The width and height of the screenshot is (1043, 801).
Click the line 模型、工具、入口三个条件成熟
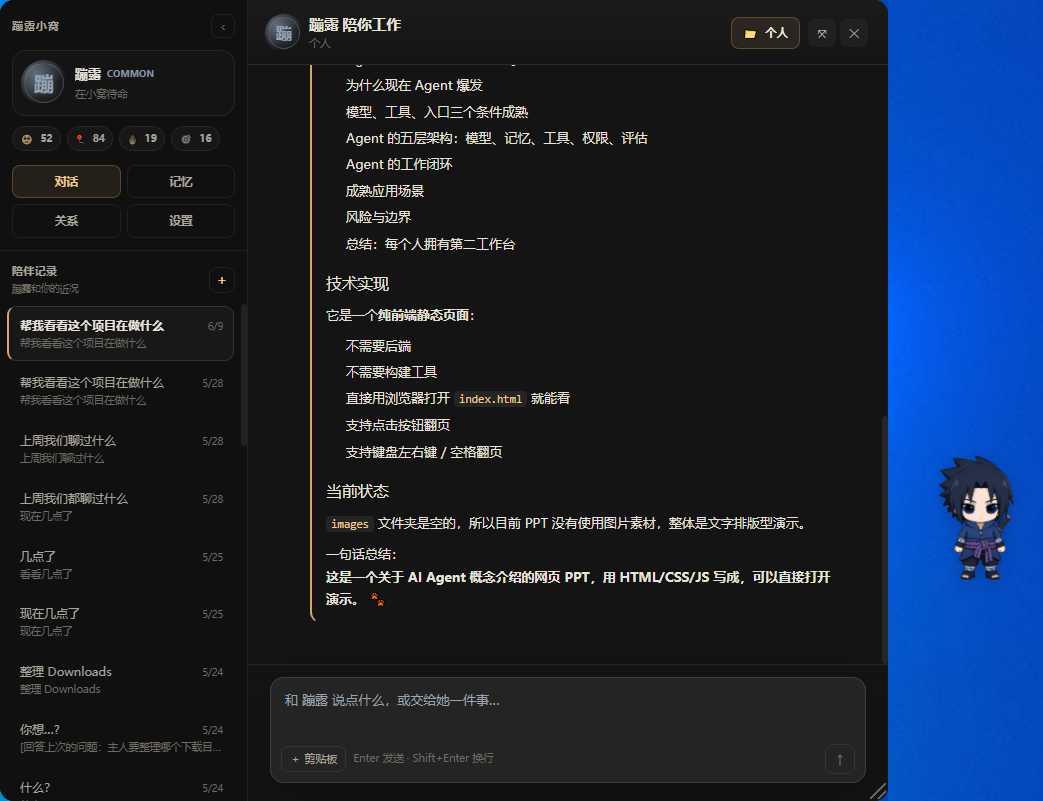coord(437,112)
